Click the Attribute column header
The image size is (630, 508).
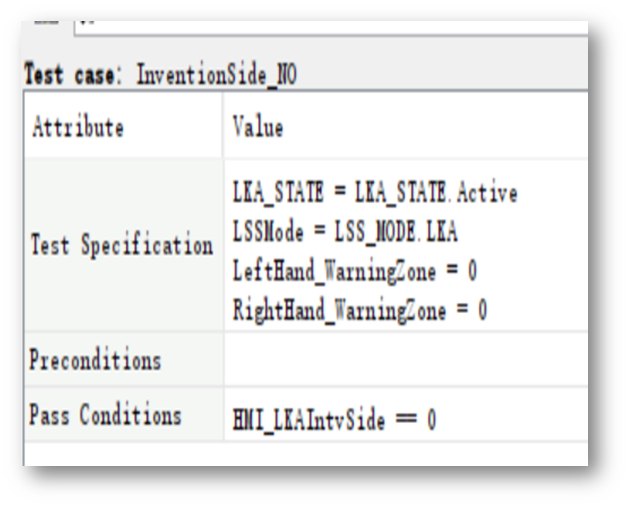tap(78, 128)
